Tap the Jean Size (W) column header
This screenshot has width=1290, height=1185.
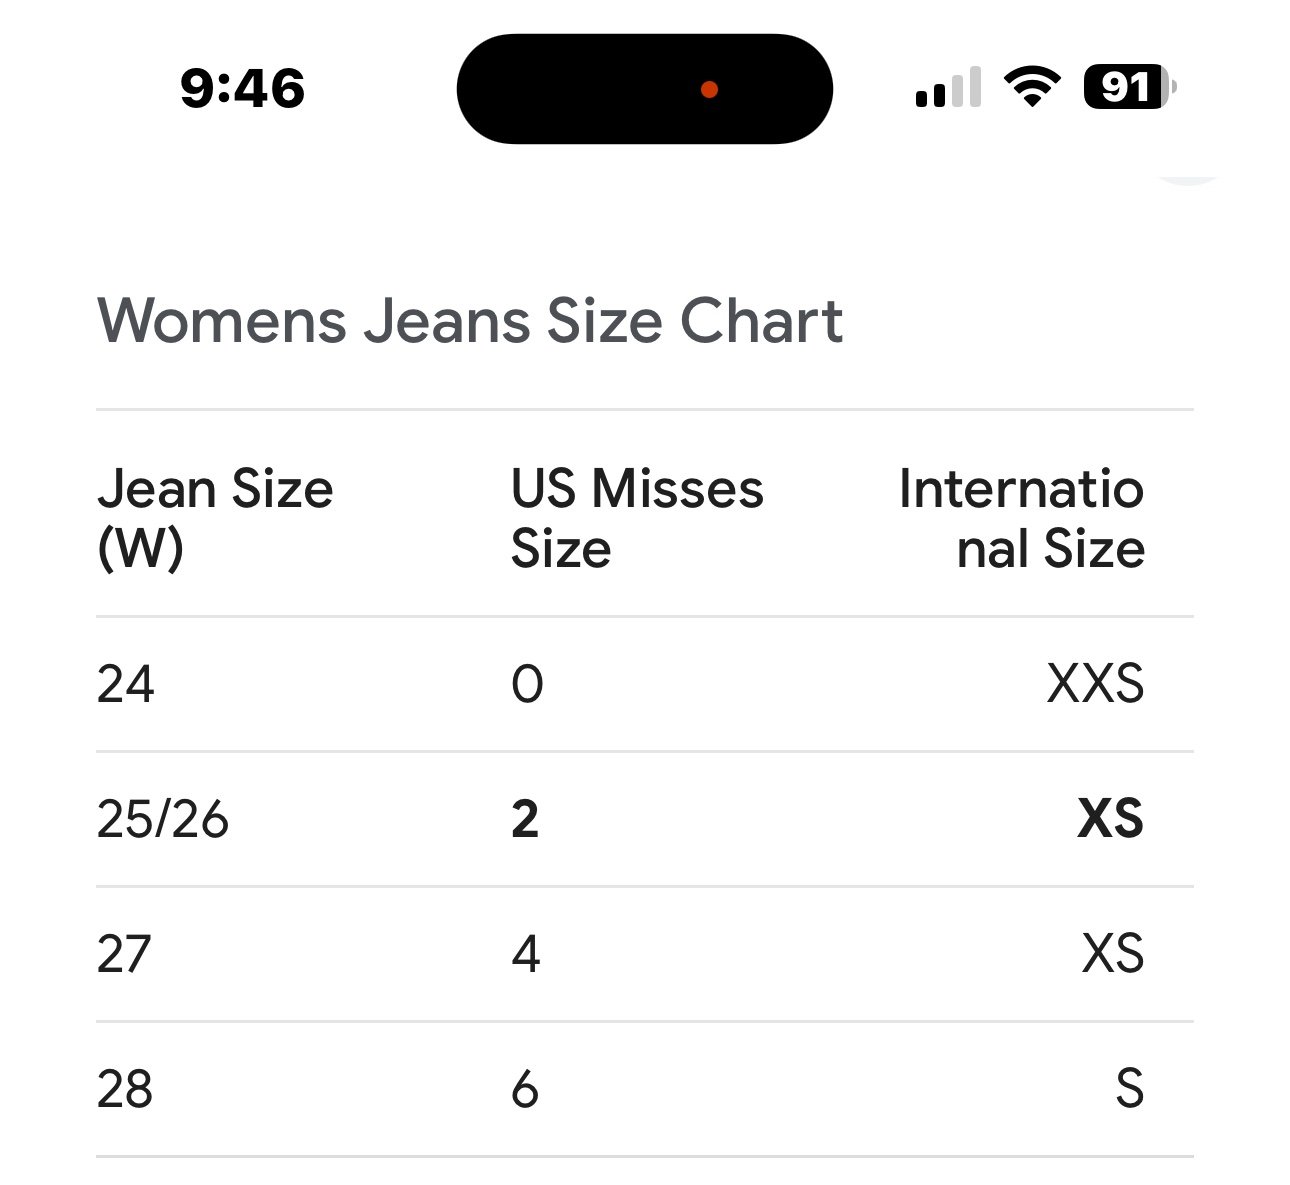(215, 518)
